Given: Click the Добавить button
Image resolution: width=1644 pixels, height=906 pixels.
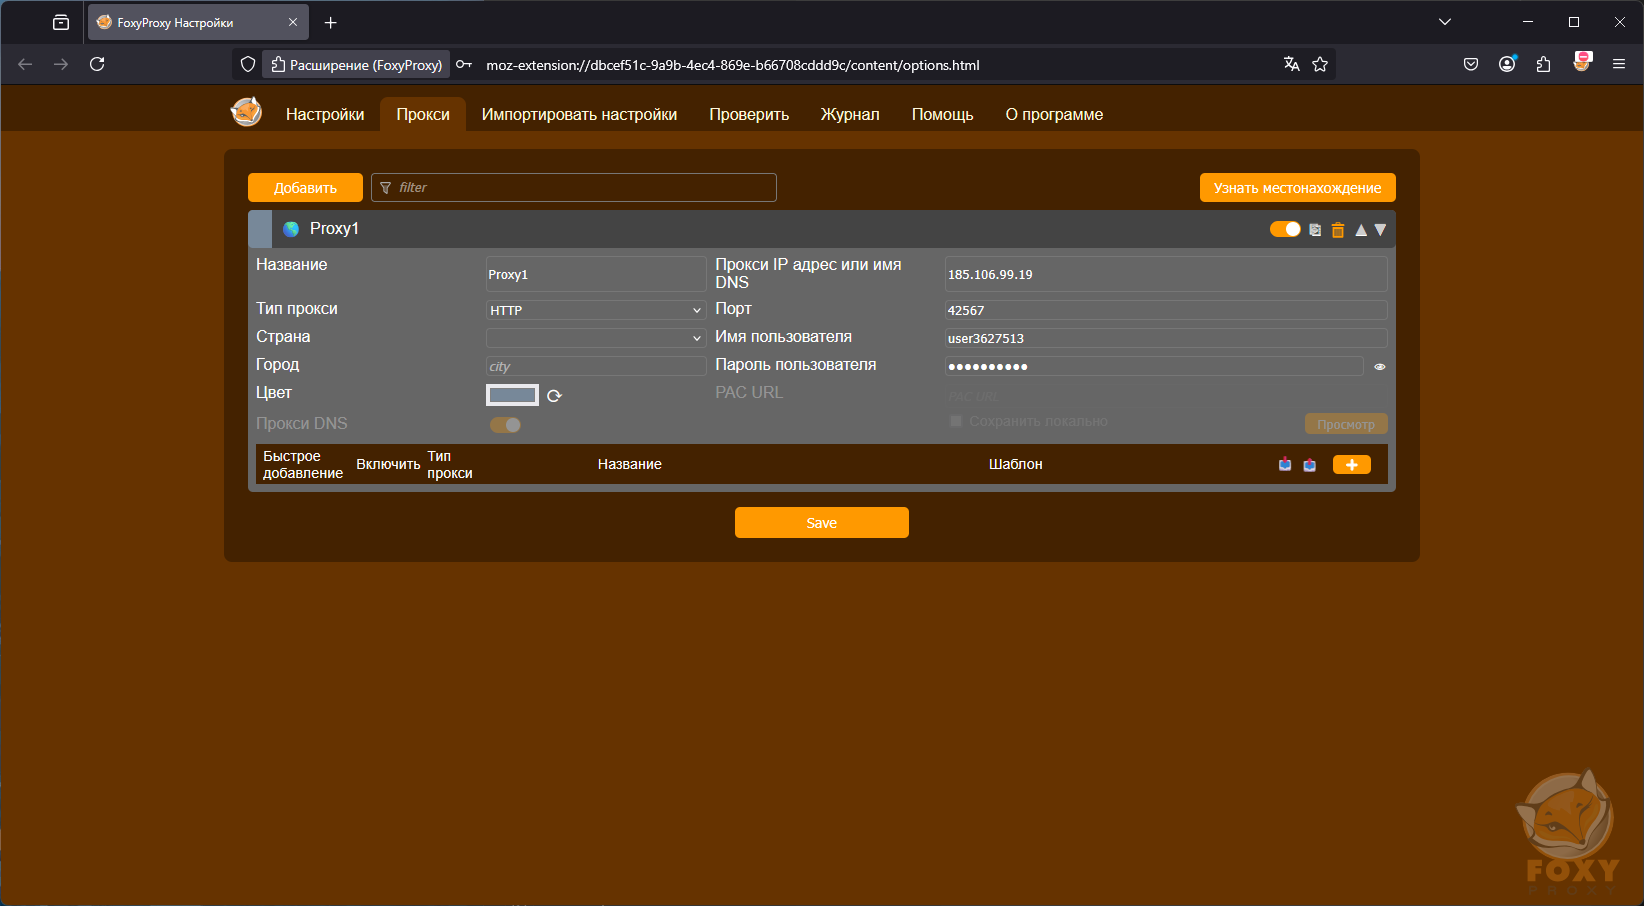Looking at the screenshot, I should click(305, 188).
